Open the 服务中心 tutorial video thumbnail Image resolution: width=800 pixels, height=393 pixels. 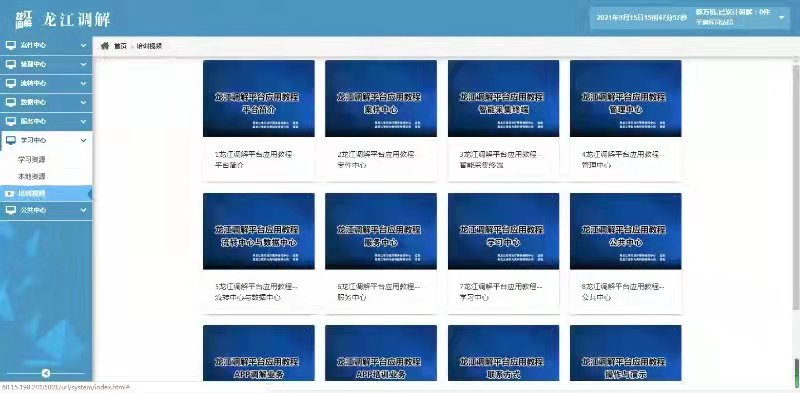point(381,231)
